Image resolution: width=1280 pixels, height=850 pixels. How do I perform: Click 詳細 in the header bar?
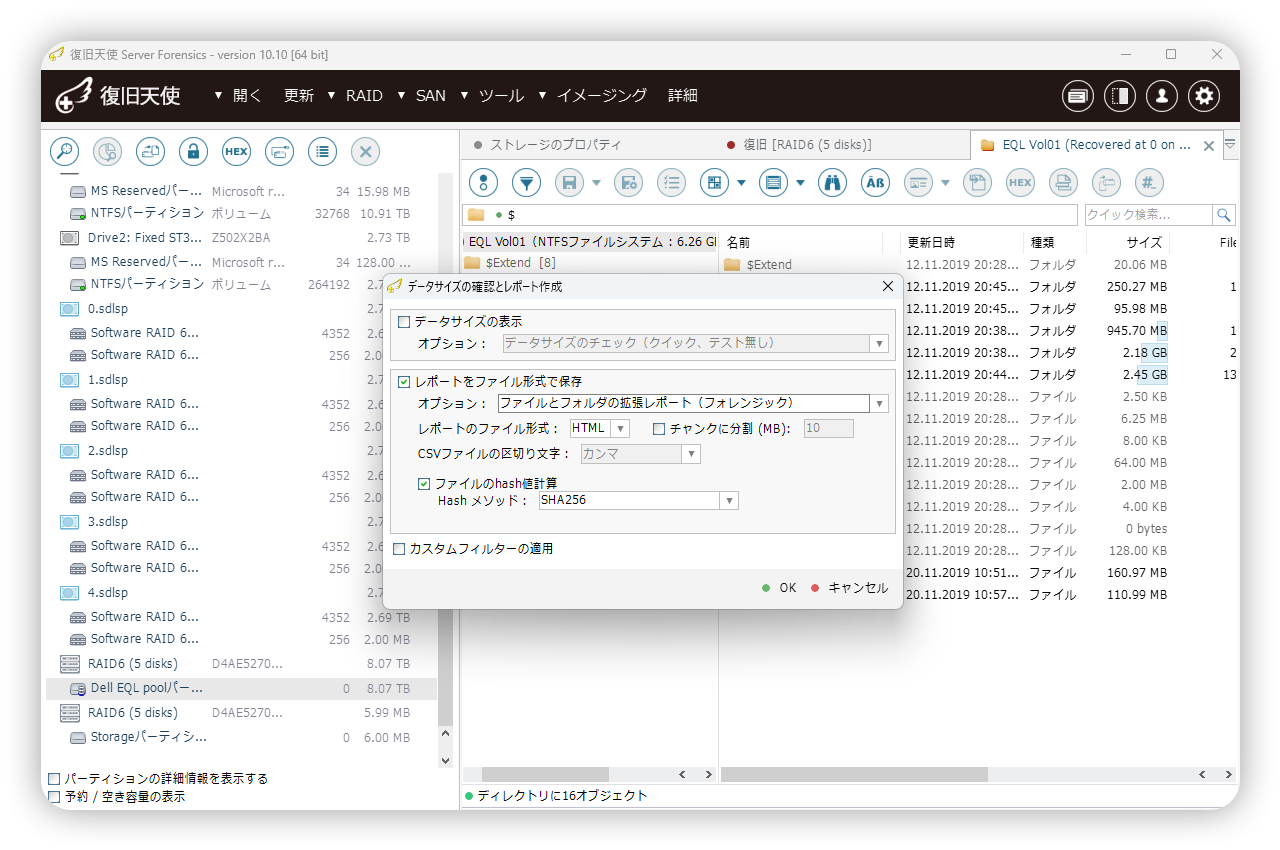(x=683, y=96)
